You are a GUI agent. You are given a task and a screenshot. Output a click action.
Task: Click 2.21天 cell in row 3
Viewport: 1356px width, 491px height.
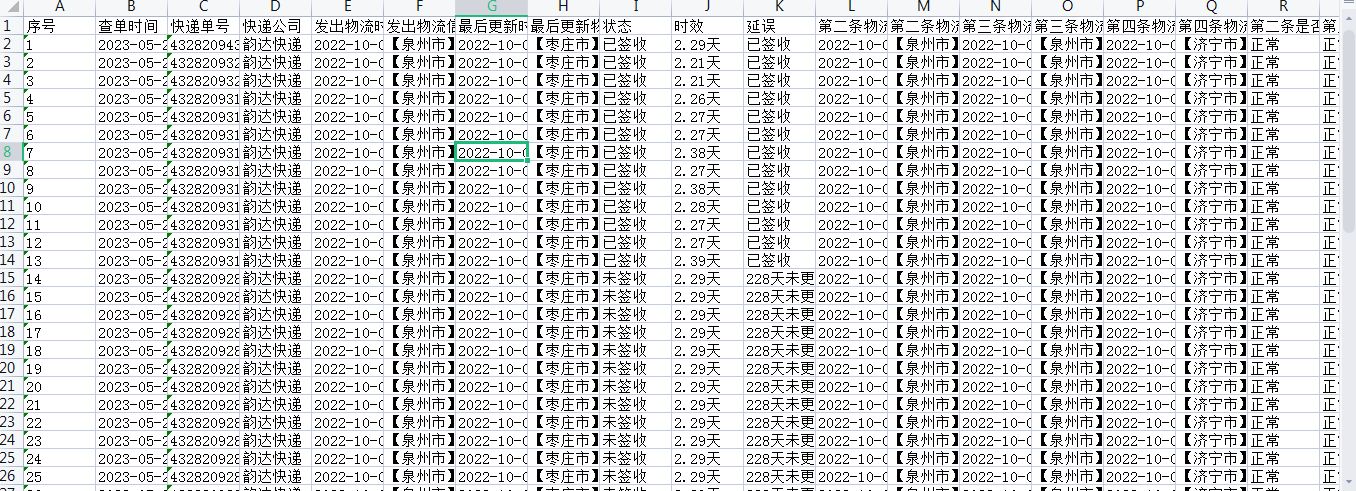(708, 62)
